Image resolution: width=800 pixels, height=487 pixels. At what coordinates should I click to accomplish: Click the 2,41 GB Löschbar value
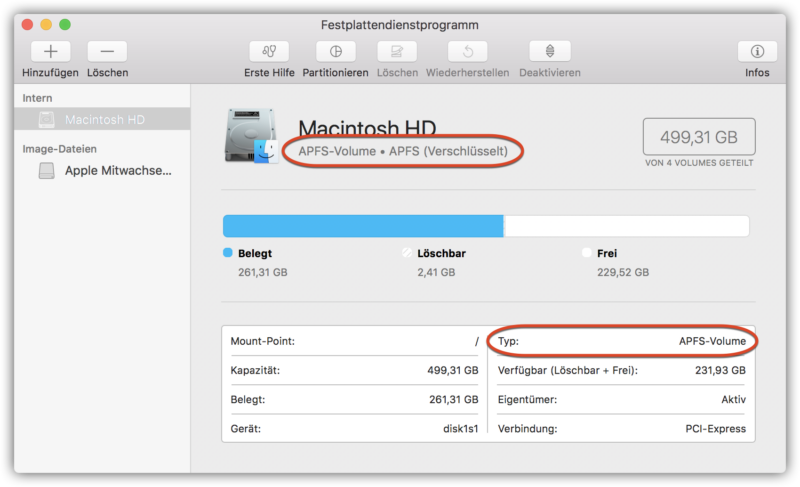436,272
